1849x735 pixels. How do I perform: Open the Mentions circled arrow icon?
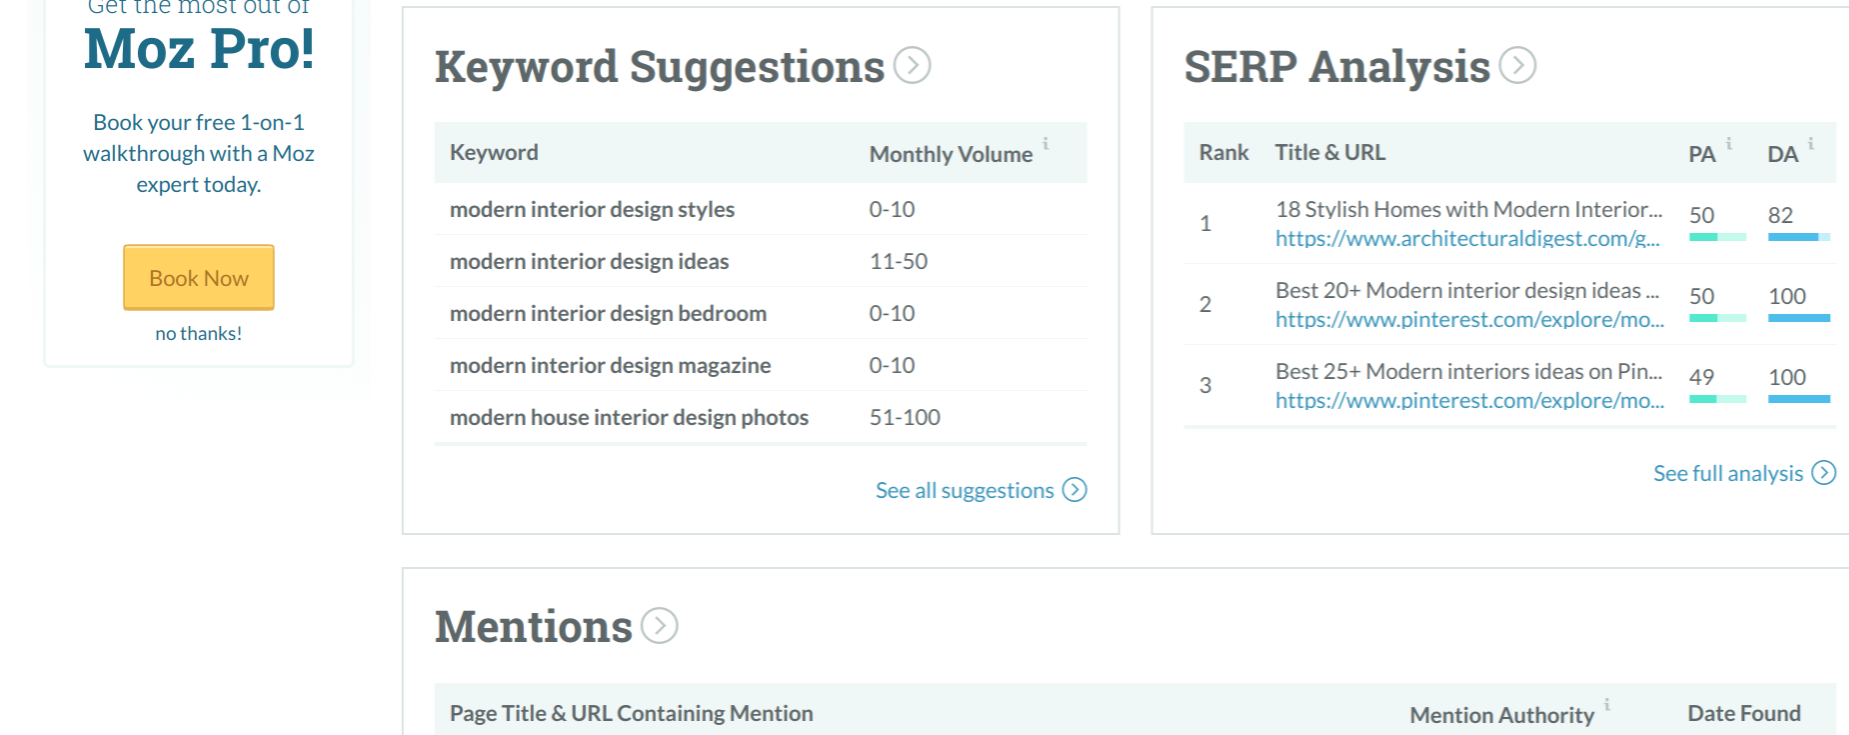pos(659,626)
